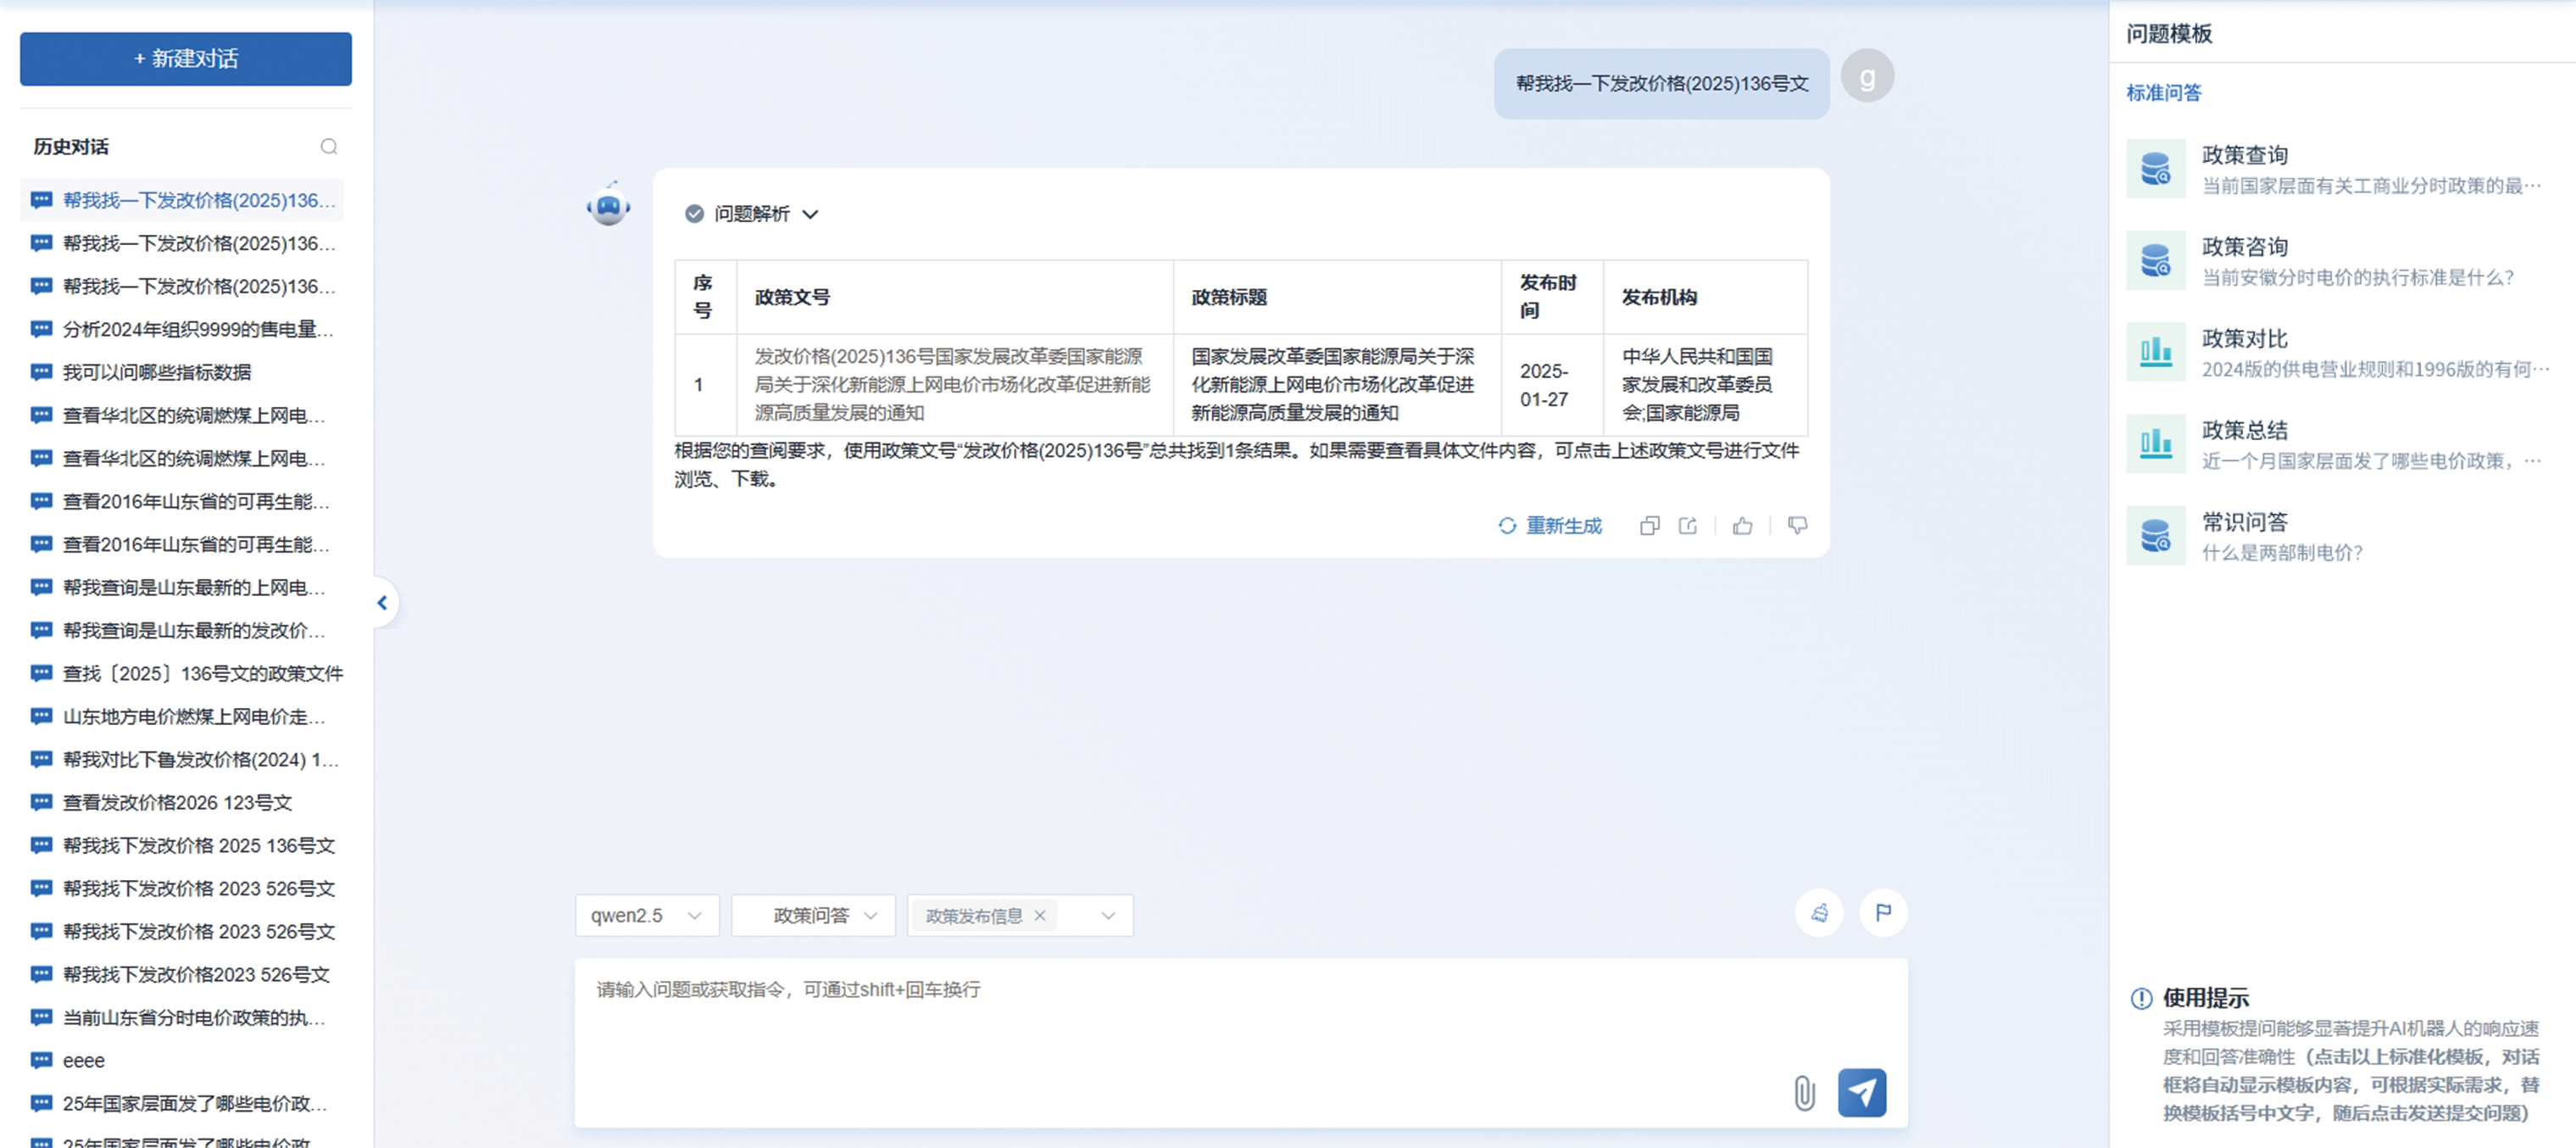Open the qwen2.5 model dropdown
Image resolution: width=2576 pixels, height=1148 pixels.
tap(646, 915)
